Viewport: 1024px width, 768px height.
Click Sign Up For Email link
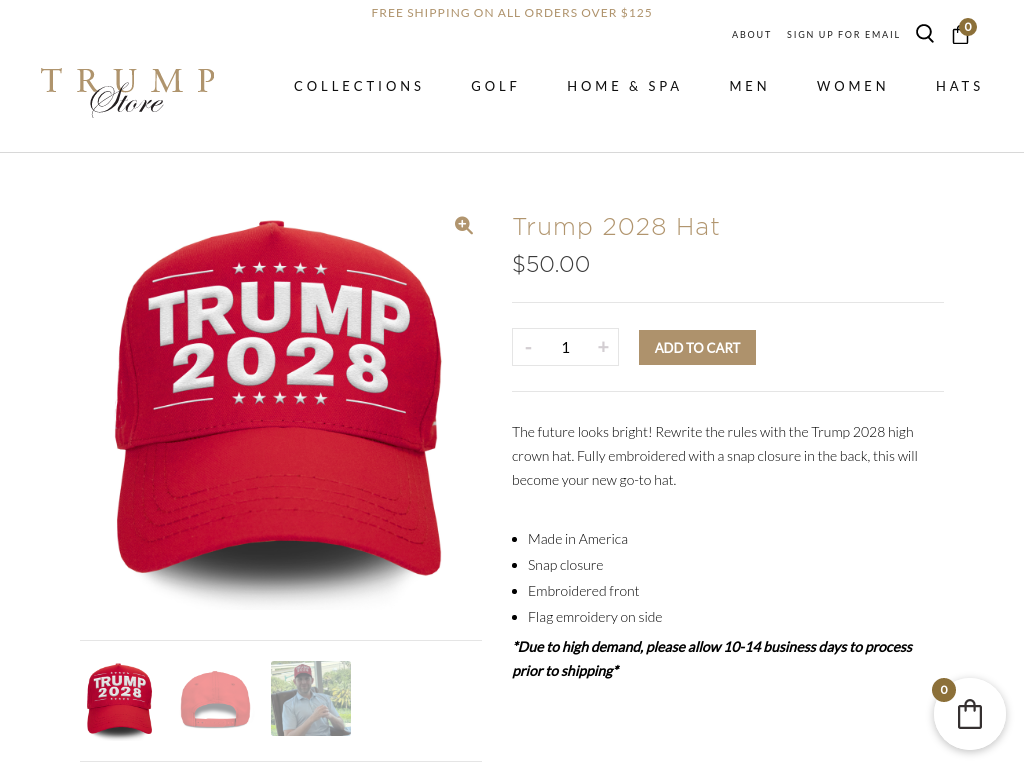coord(843,35)
